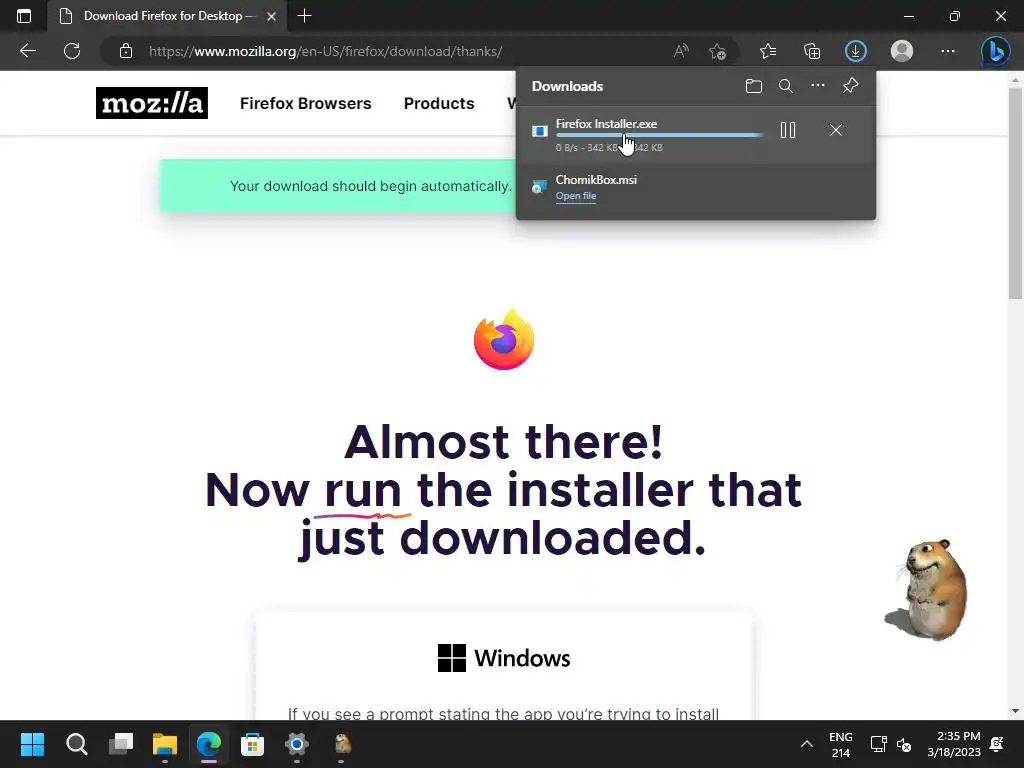Select the Firefox Installer.exe file name

606,123
